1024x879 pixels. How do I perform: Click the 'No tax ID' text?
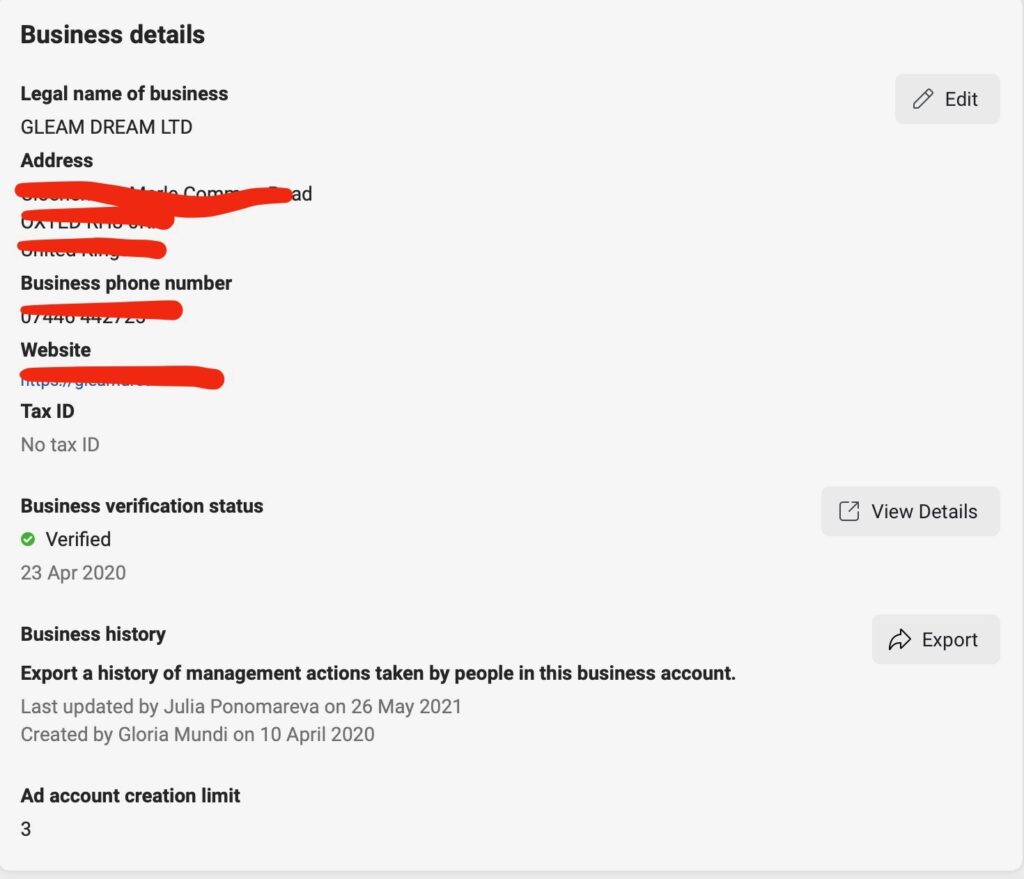click(60, 444)
